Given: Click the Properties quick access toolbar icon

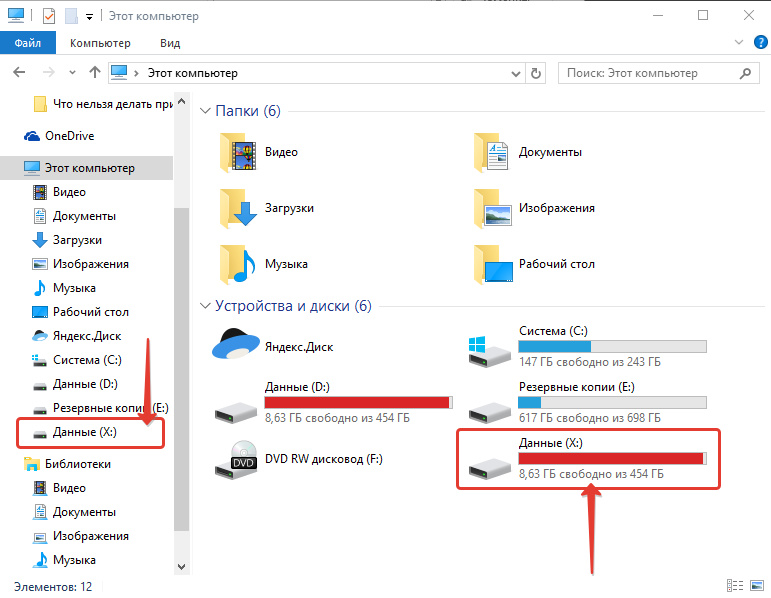Looking at the screenshot, I should [x=49, y=16].
